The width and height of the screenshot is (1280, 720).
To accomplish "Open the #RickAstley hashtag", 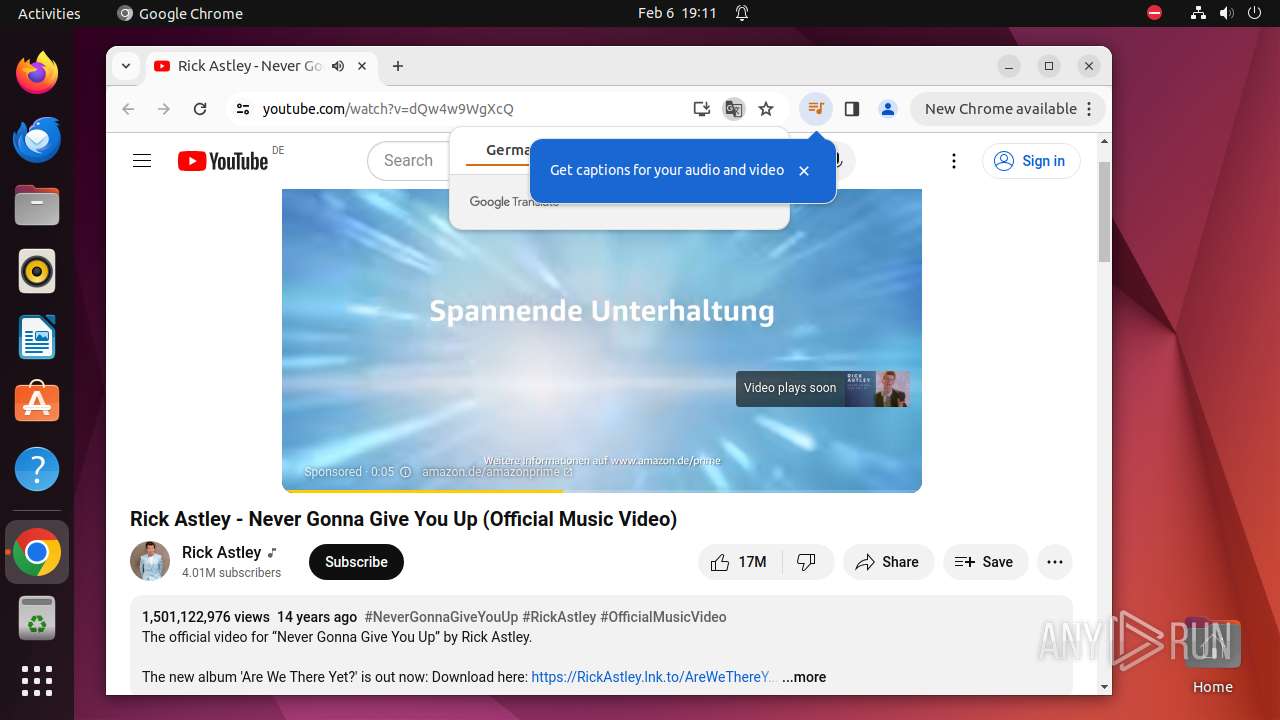I will click(559, 617).
